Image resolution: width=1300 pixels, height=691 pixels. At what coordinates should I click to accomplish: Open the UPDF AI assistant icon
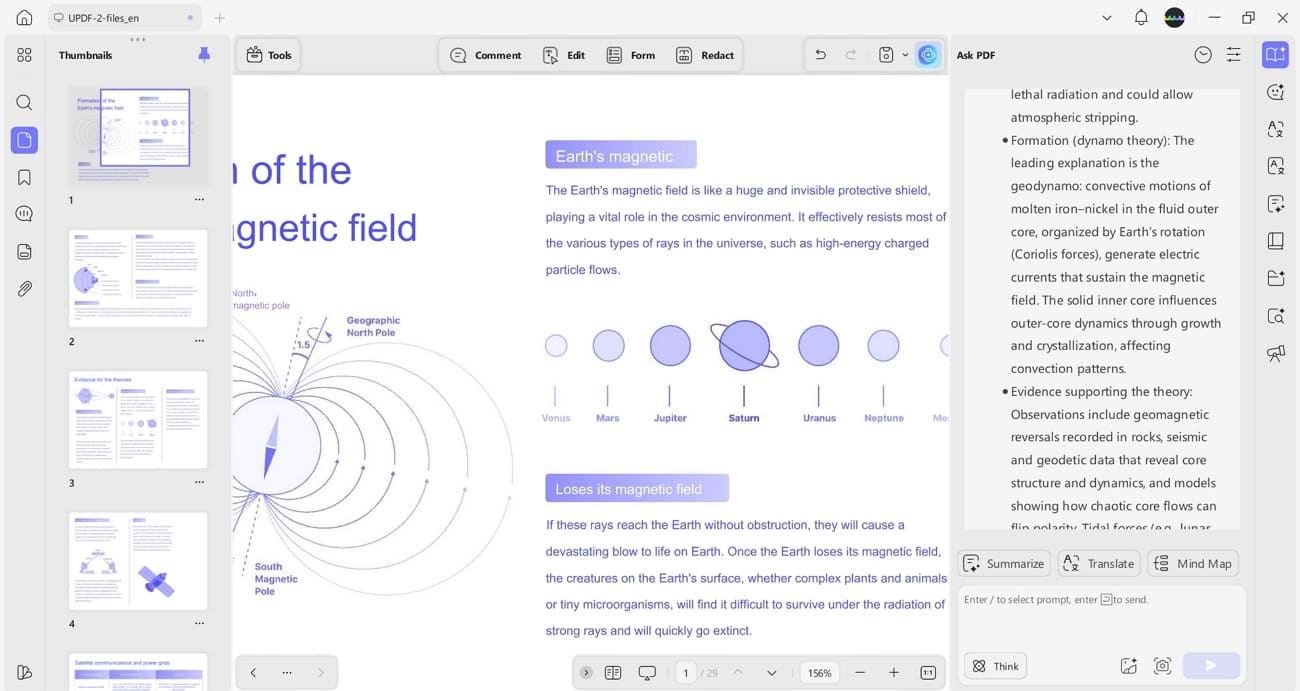pos(928,55)
